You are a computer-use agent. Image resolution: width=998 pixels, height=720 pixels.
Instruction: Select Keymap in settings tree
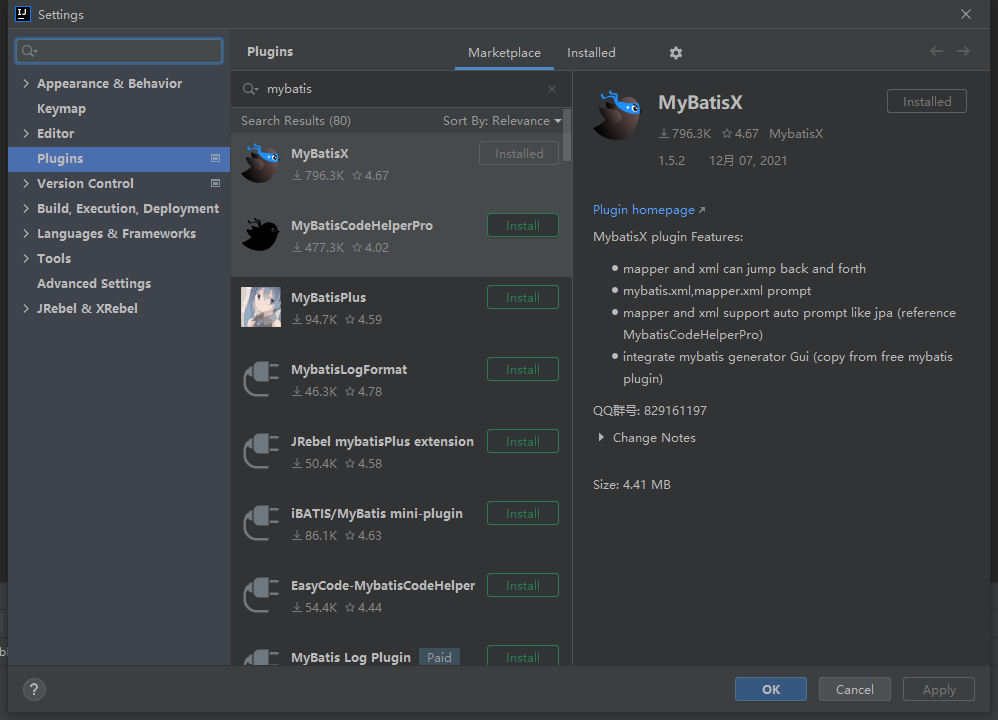pos(61,109)
